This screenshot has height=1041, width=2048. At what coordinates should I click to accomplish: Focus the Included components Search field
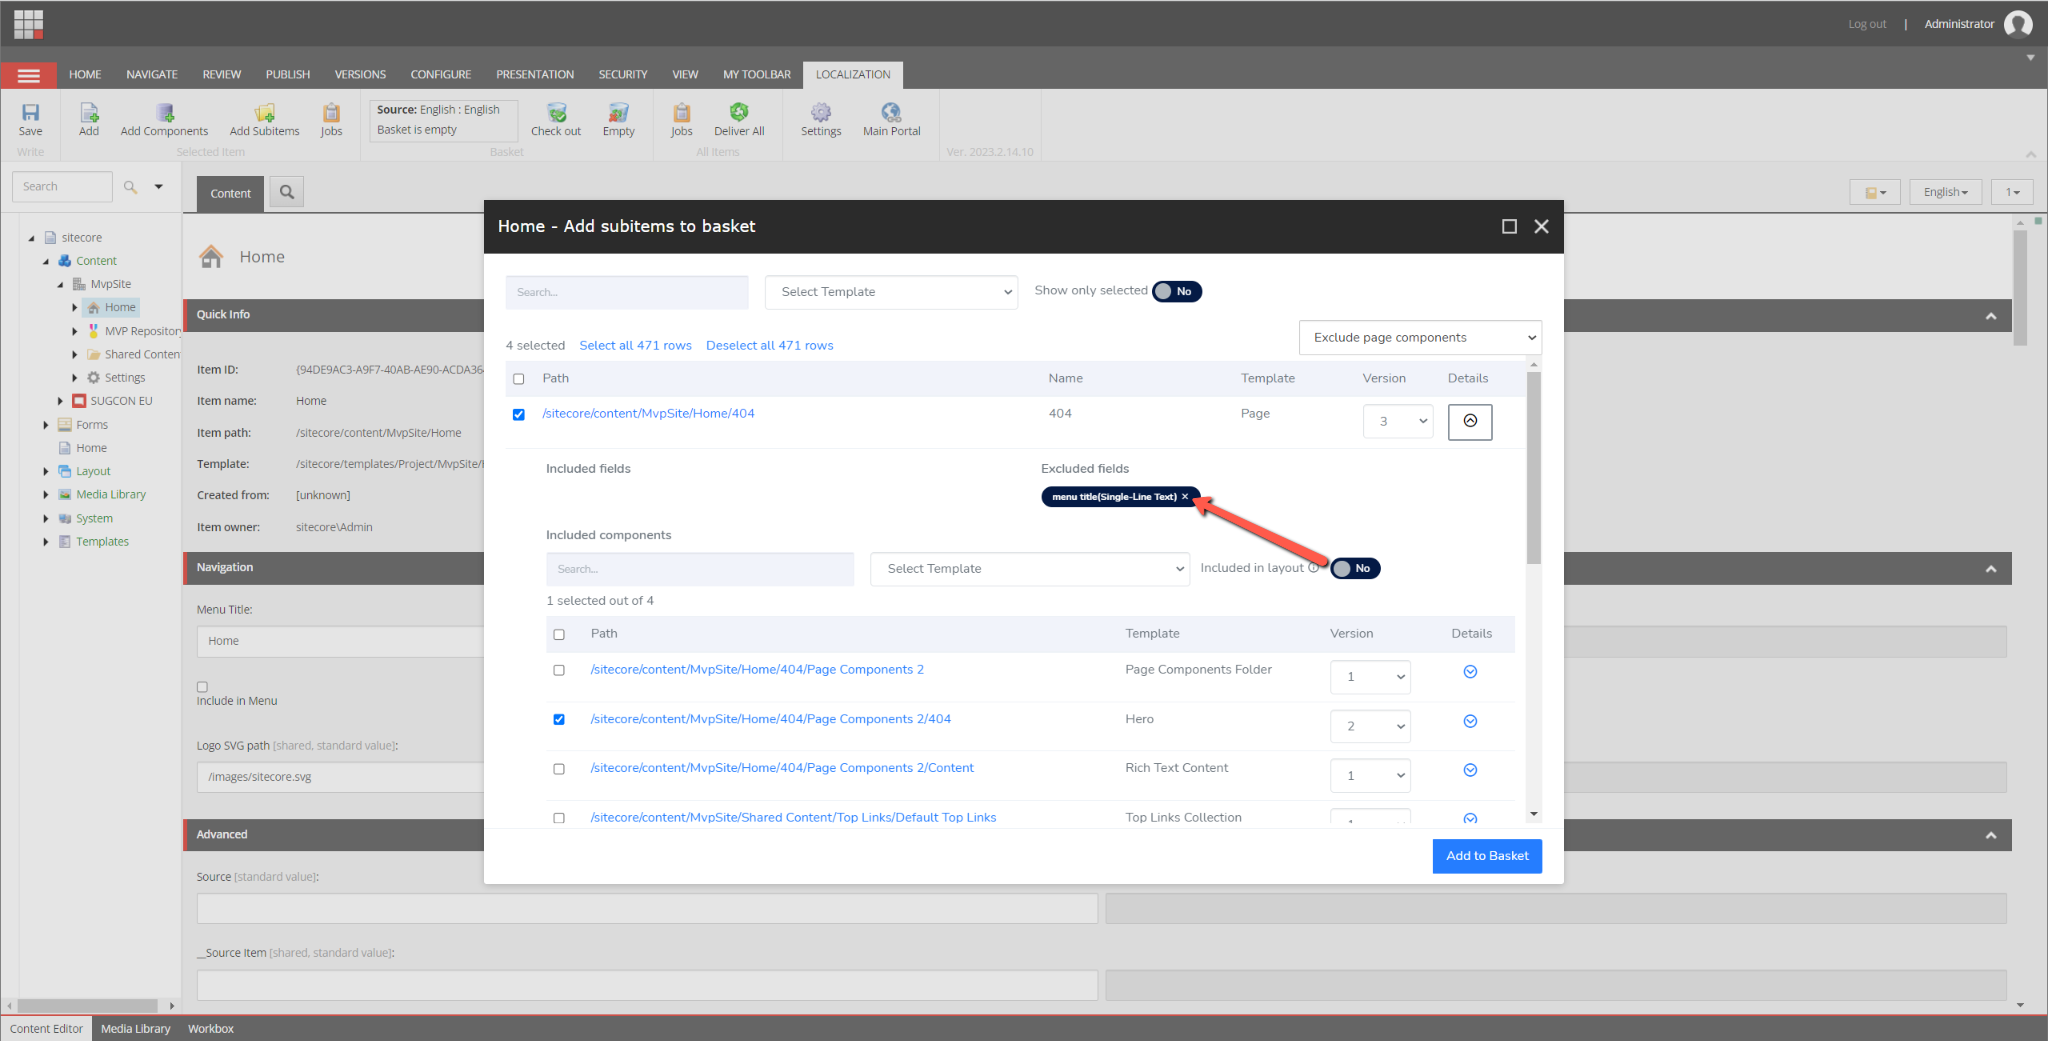coord(700,569)
